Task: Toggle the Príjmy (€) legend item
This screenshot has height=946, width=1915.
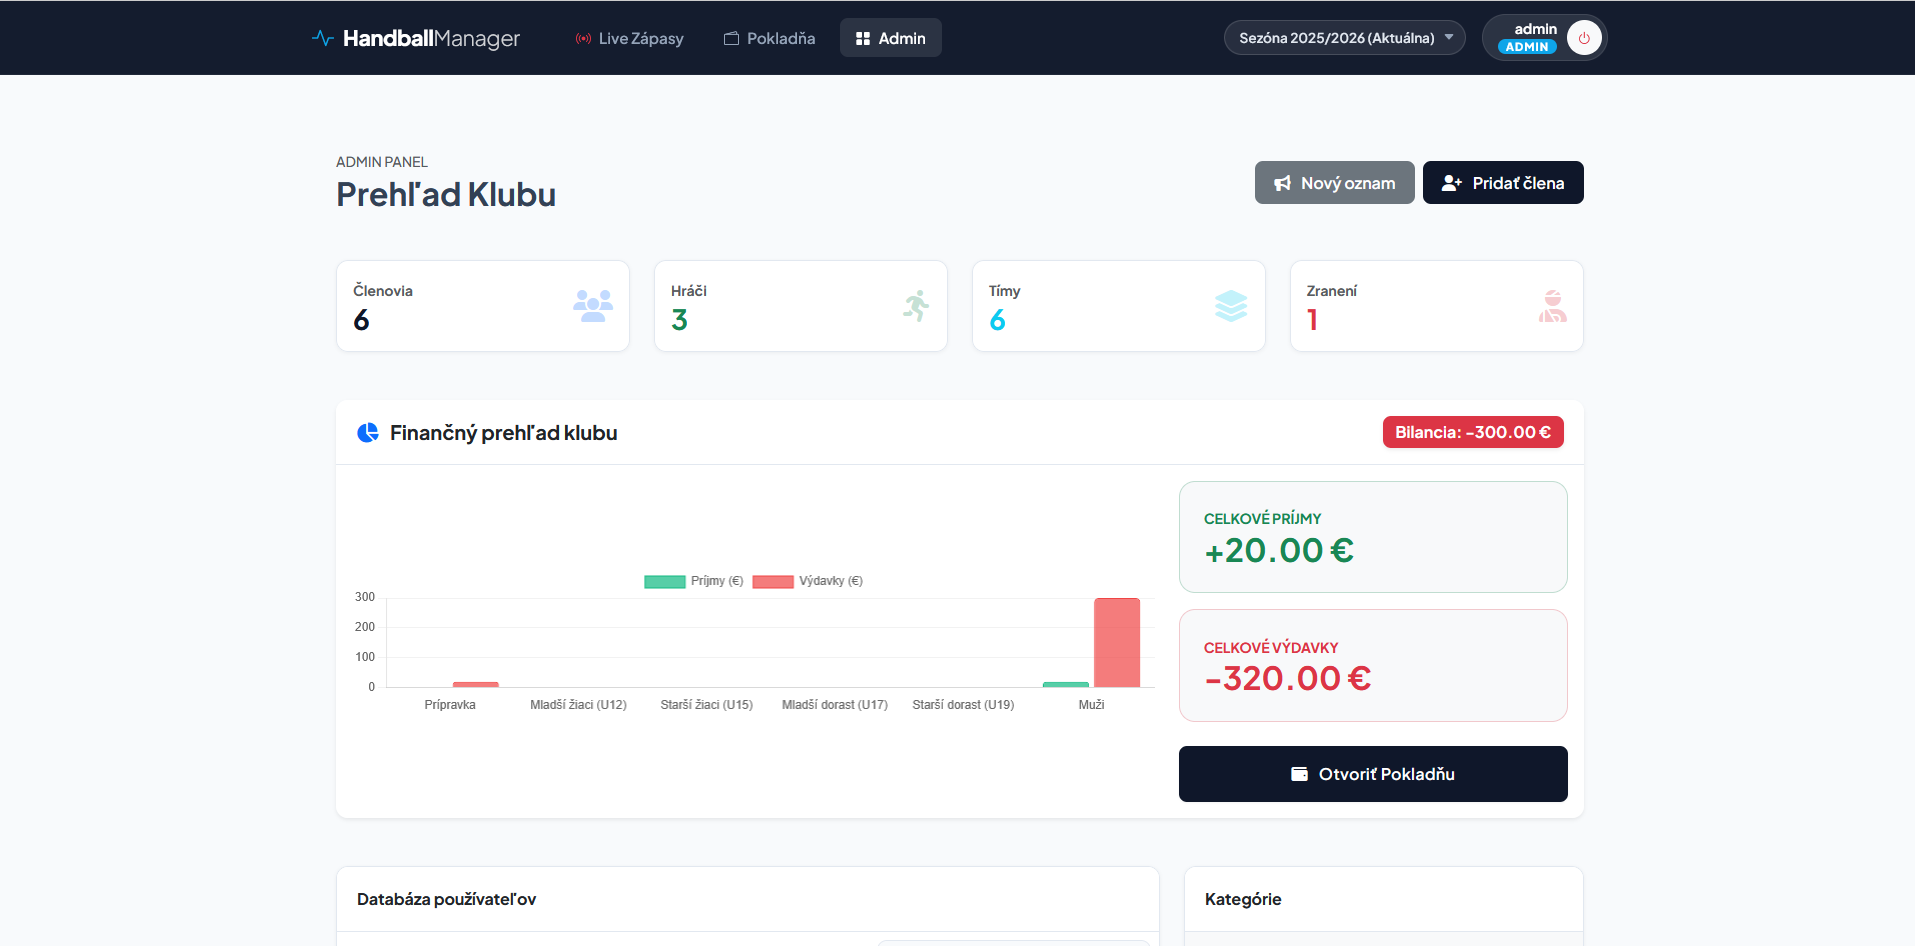Action: coord(694,581)
